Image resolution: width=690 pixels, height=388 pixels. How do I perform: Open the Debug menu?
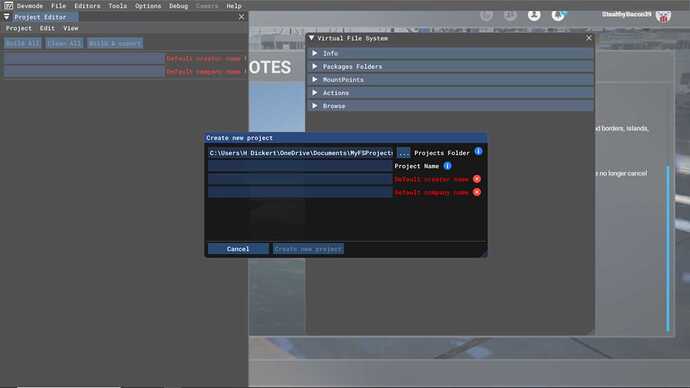pos(178,6)
